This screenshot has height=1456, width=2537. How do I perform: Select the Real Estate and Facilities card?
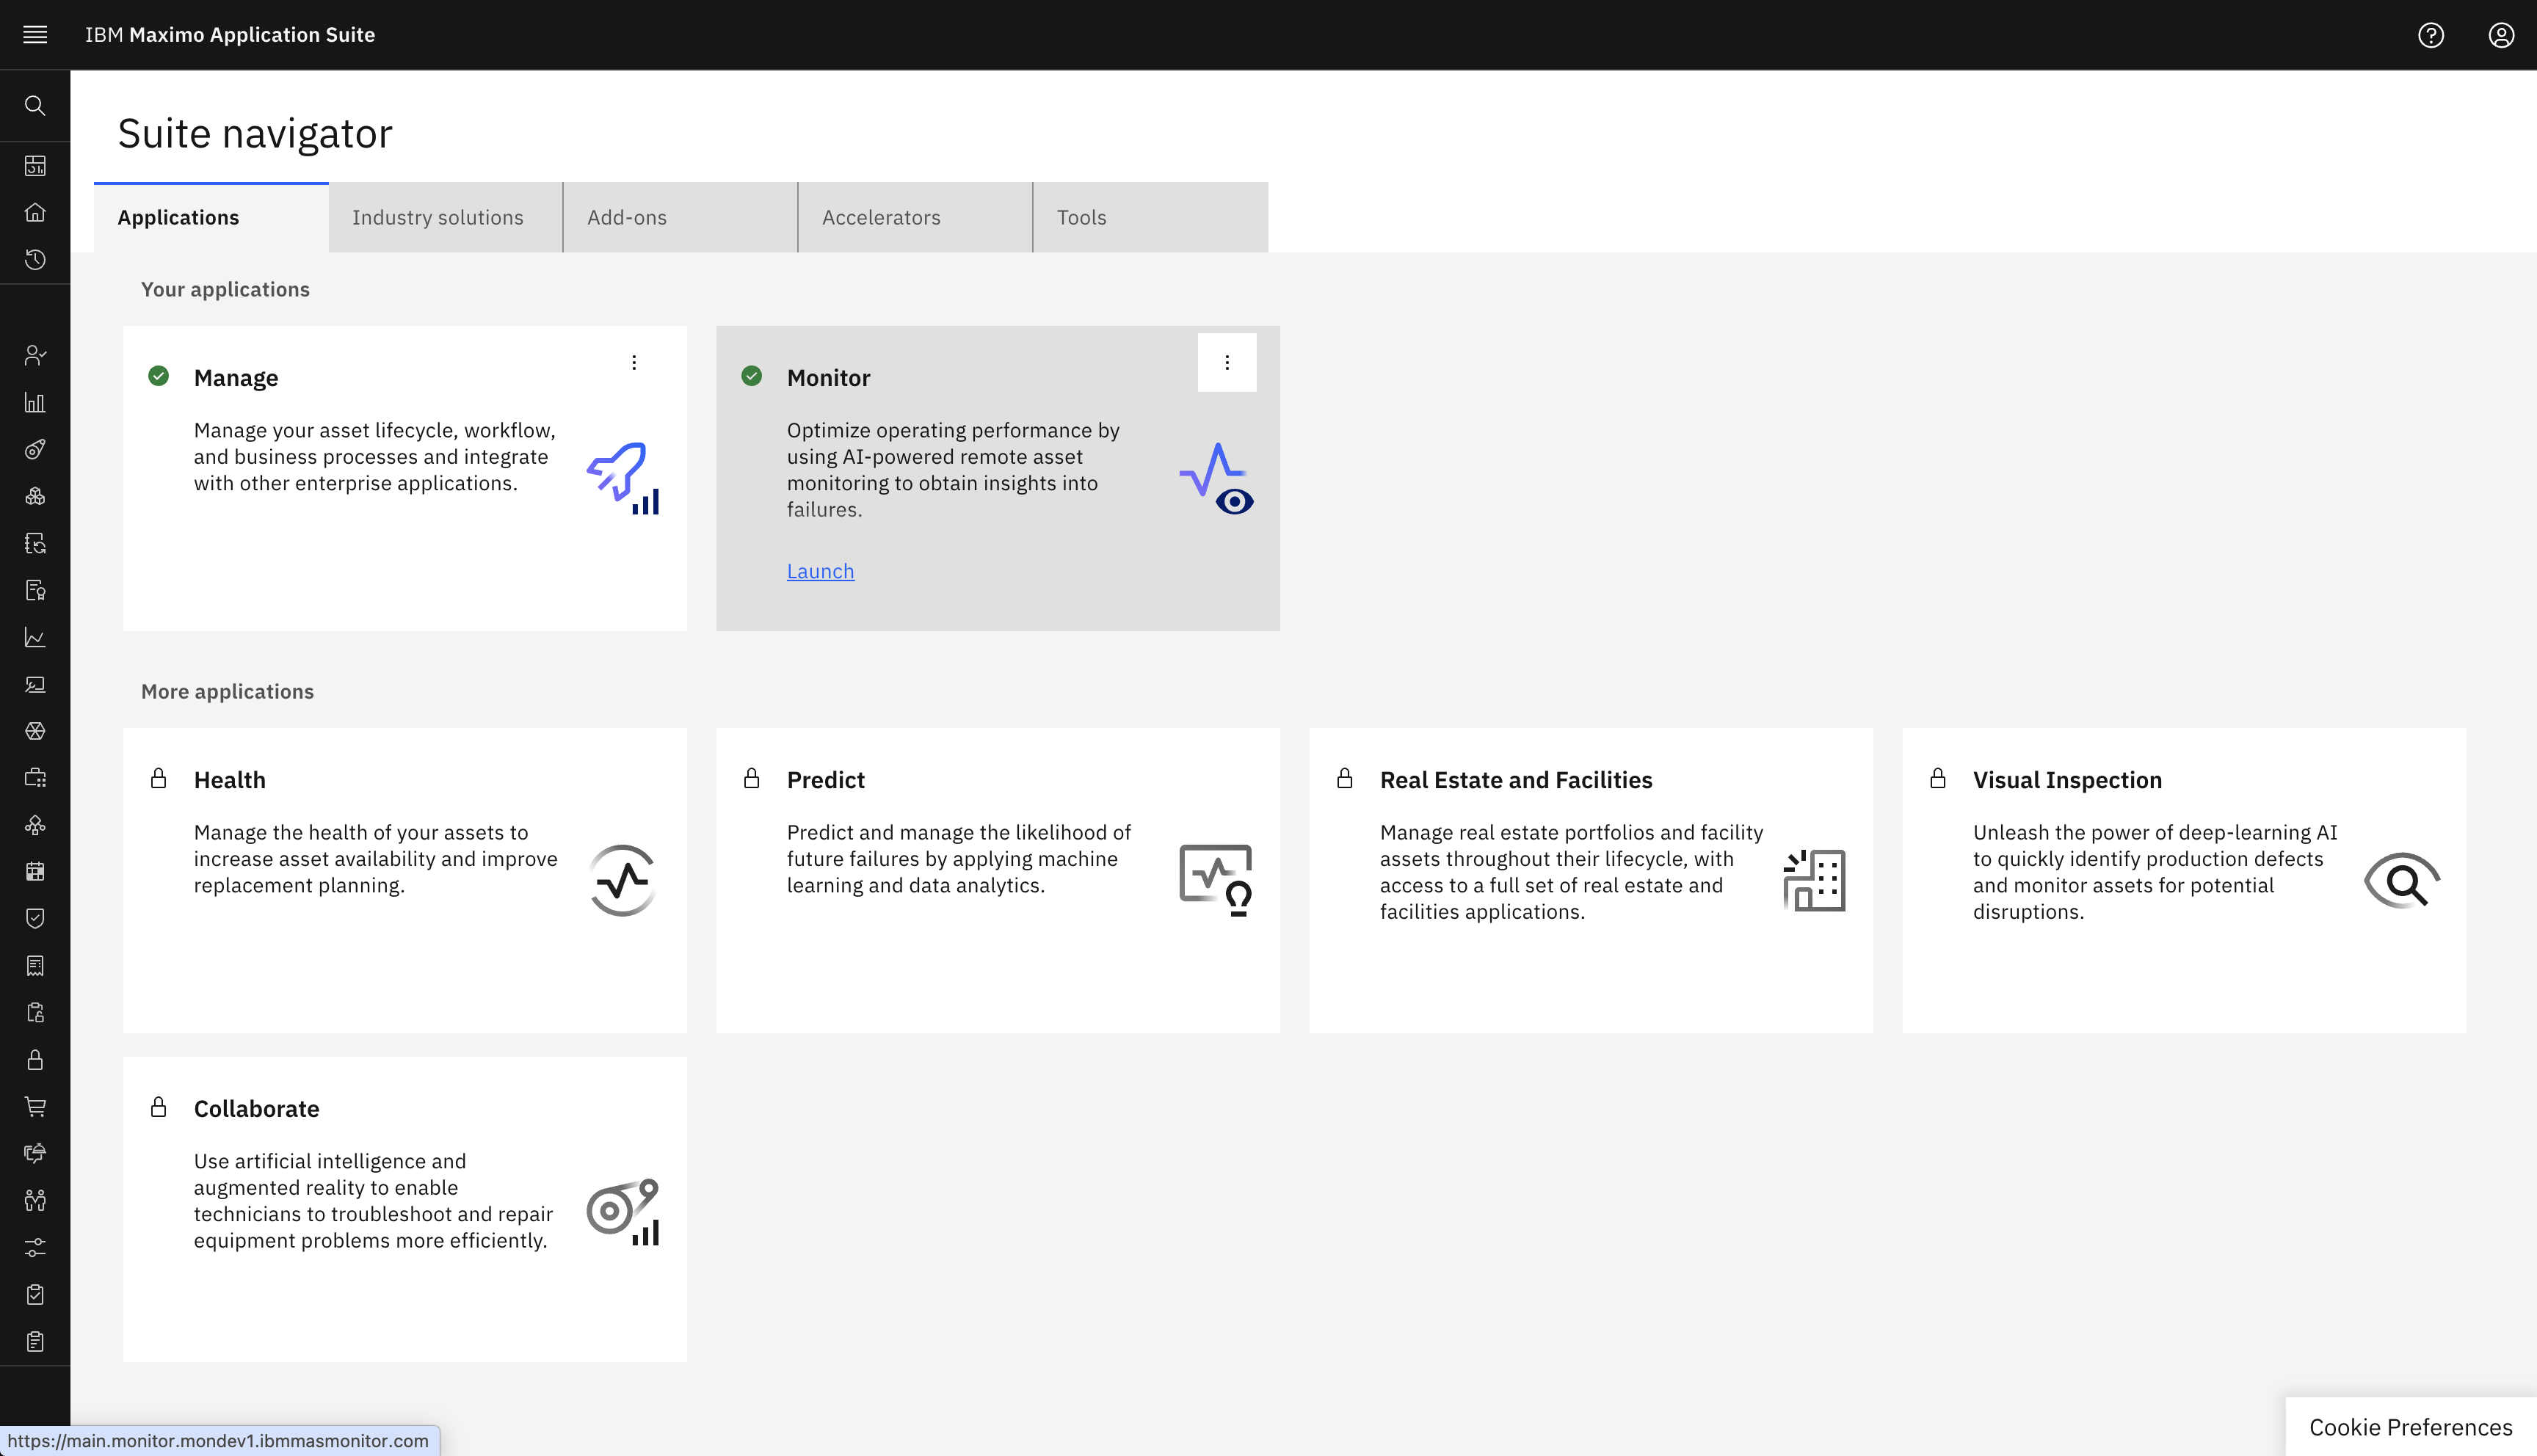point(1591,880)
